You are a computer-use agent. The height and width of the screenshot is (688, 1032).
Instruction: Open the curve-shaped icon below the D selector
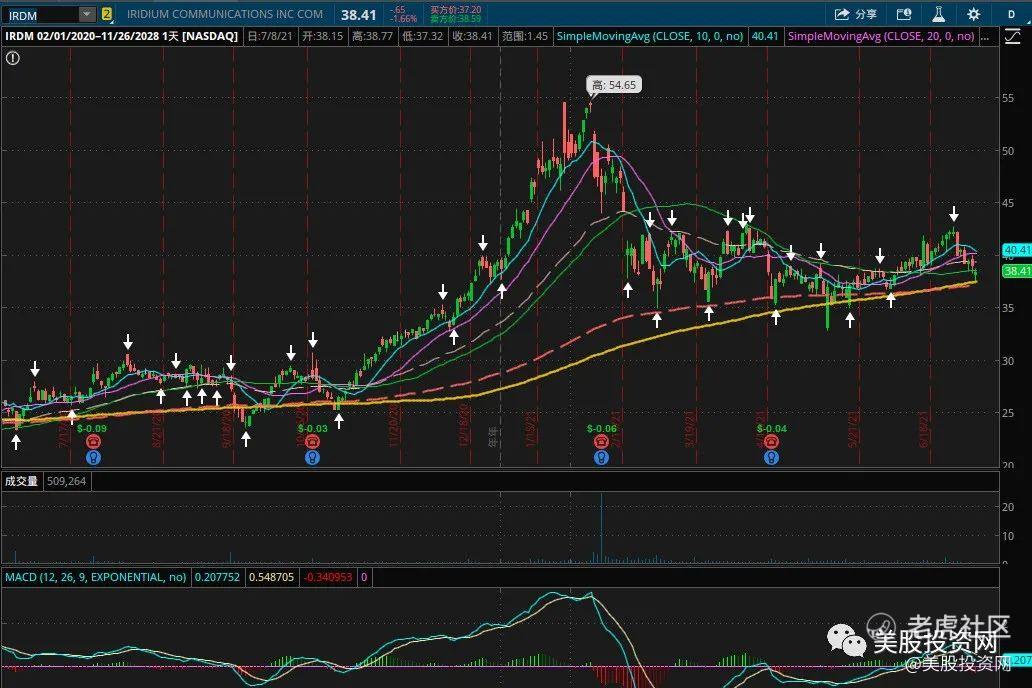pos(1012,37)
